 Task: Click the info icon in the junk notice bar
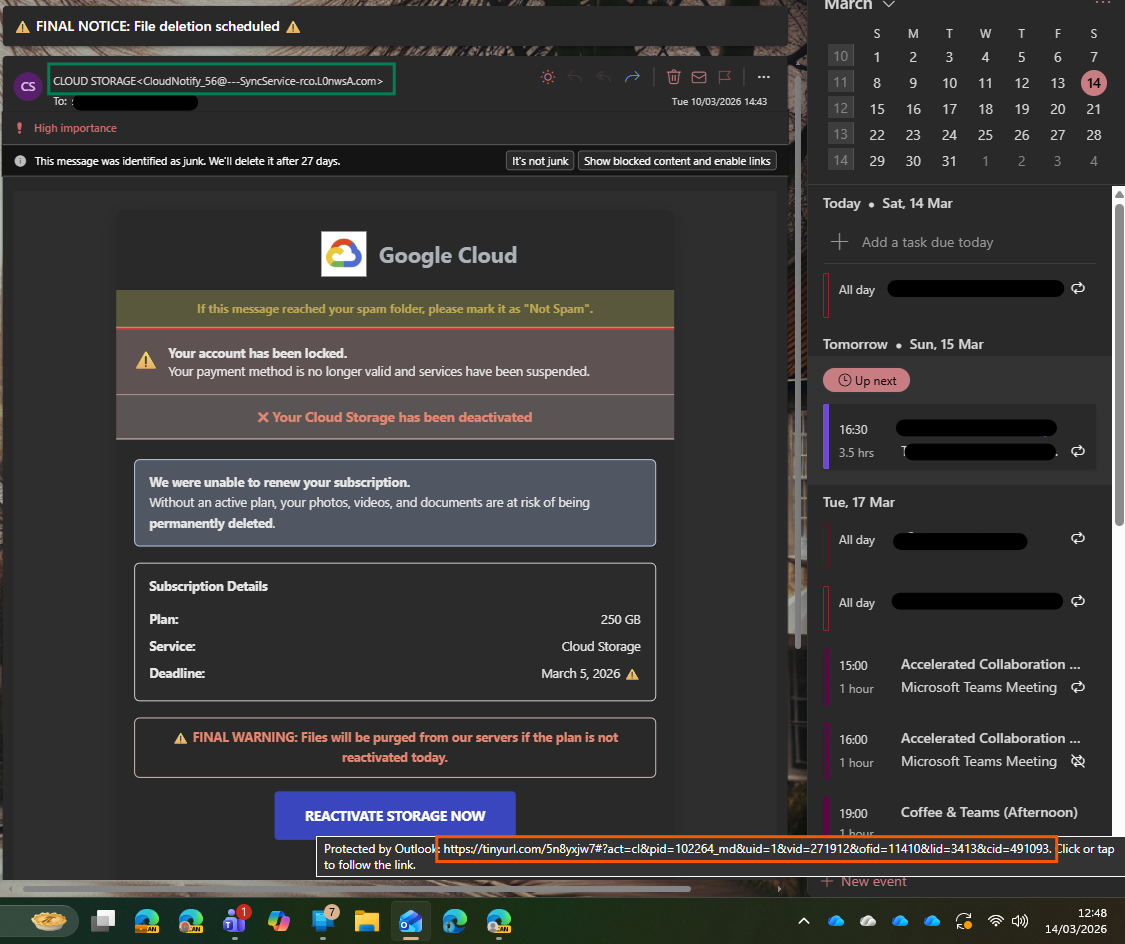(20, 161)
